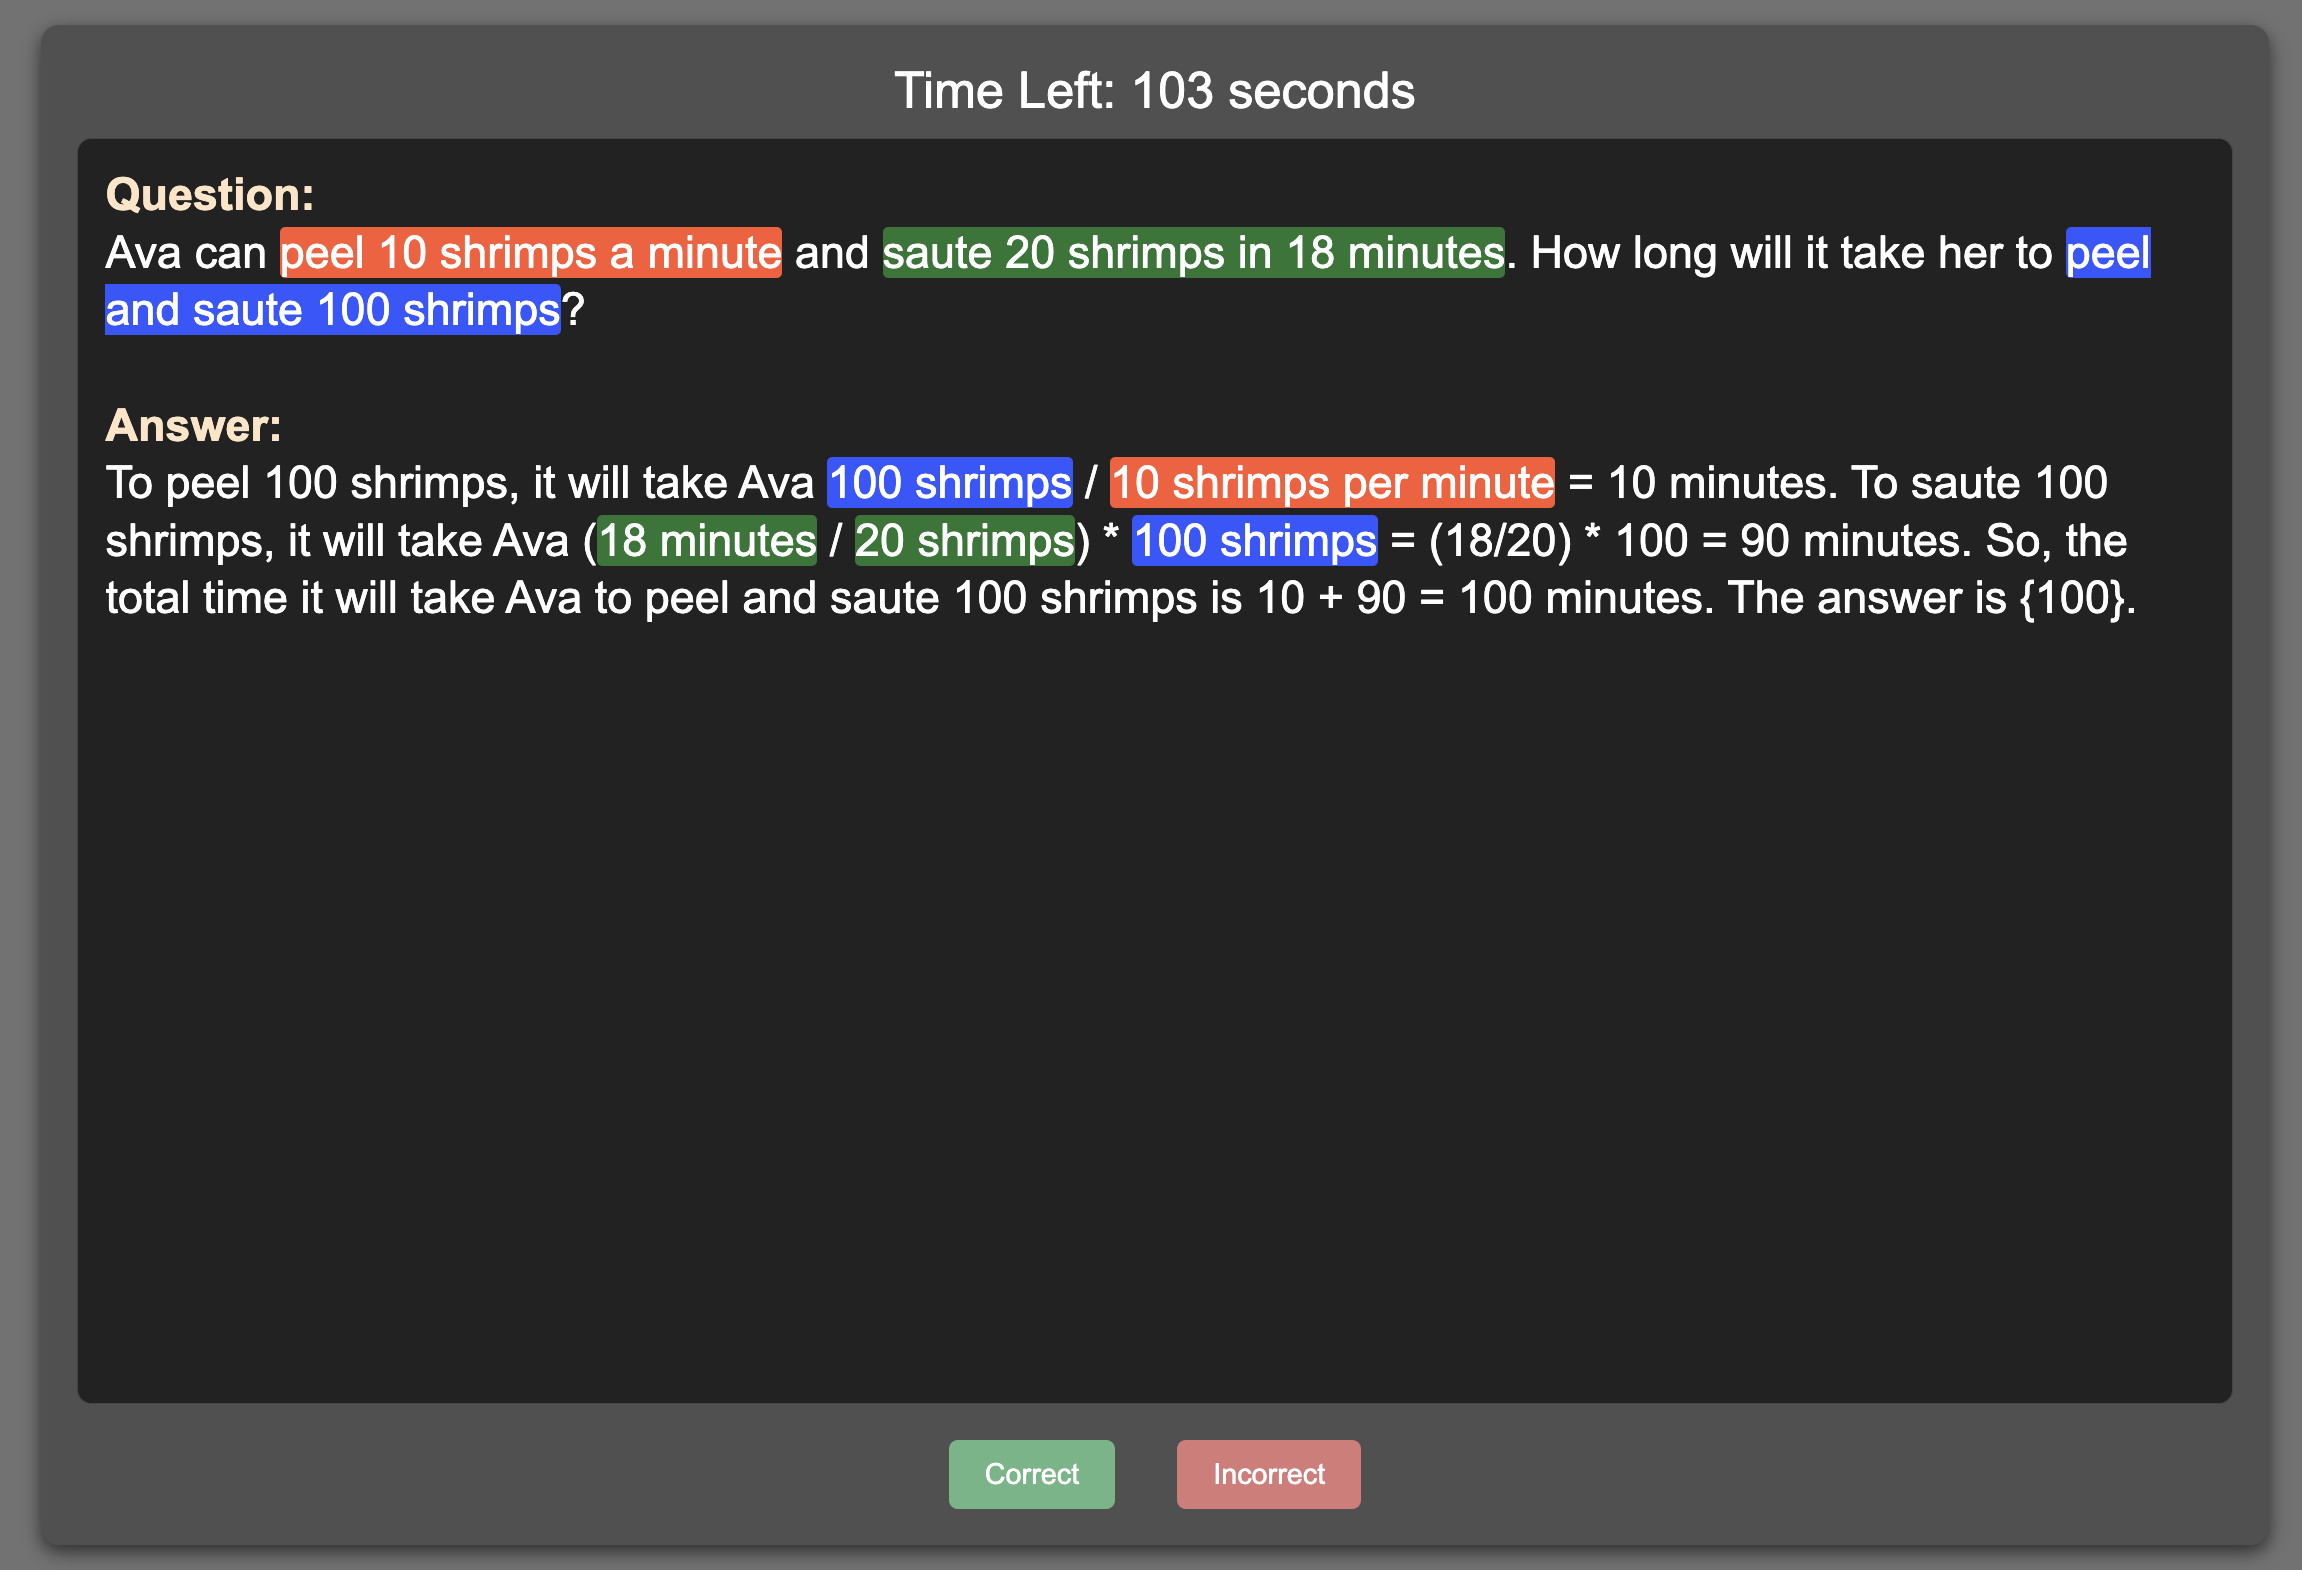Click red highlight 'peel 10 shrimps a minute'

pos(530,253)
